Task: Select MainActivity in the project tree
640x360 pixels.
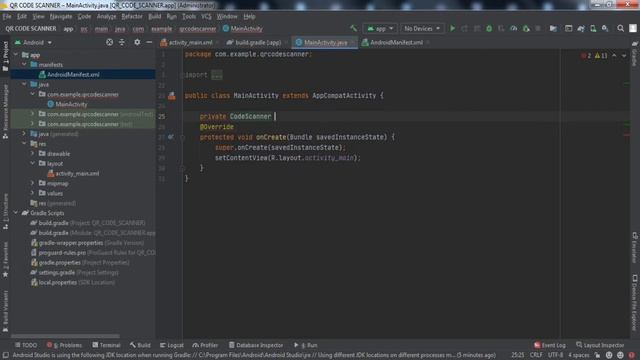Action: 71,104
